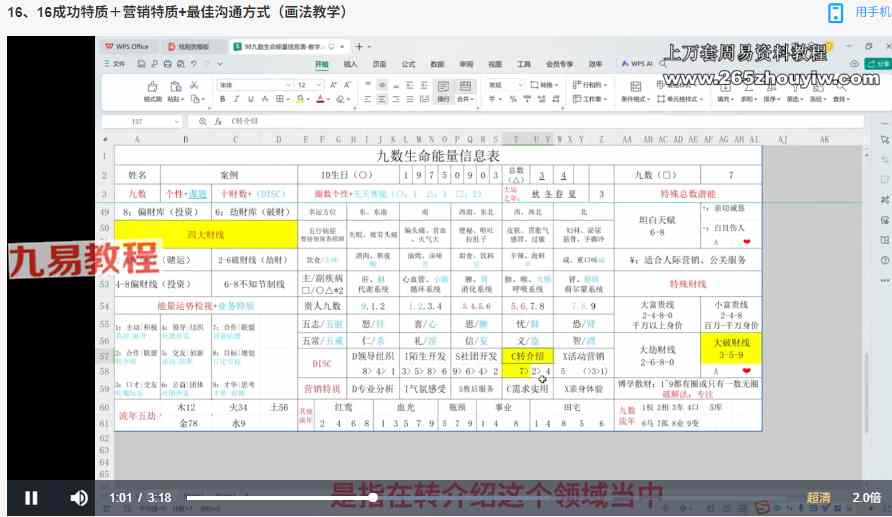892x517 pixels.
Task: Click the wrap text 换行 icon
Action: point(442,90)
